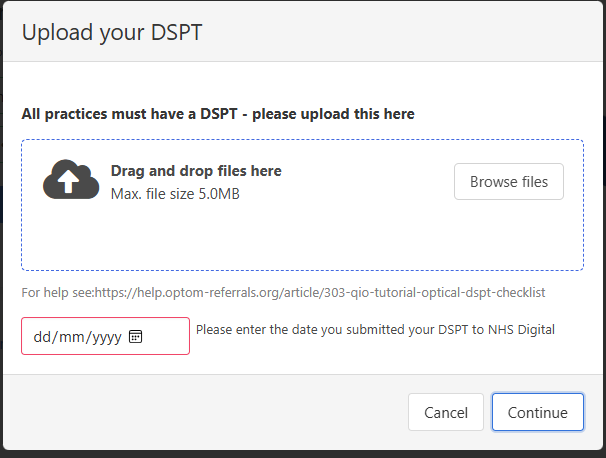
Task: Click the drag and drop files area
Action: tap(302, 205)
